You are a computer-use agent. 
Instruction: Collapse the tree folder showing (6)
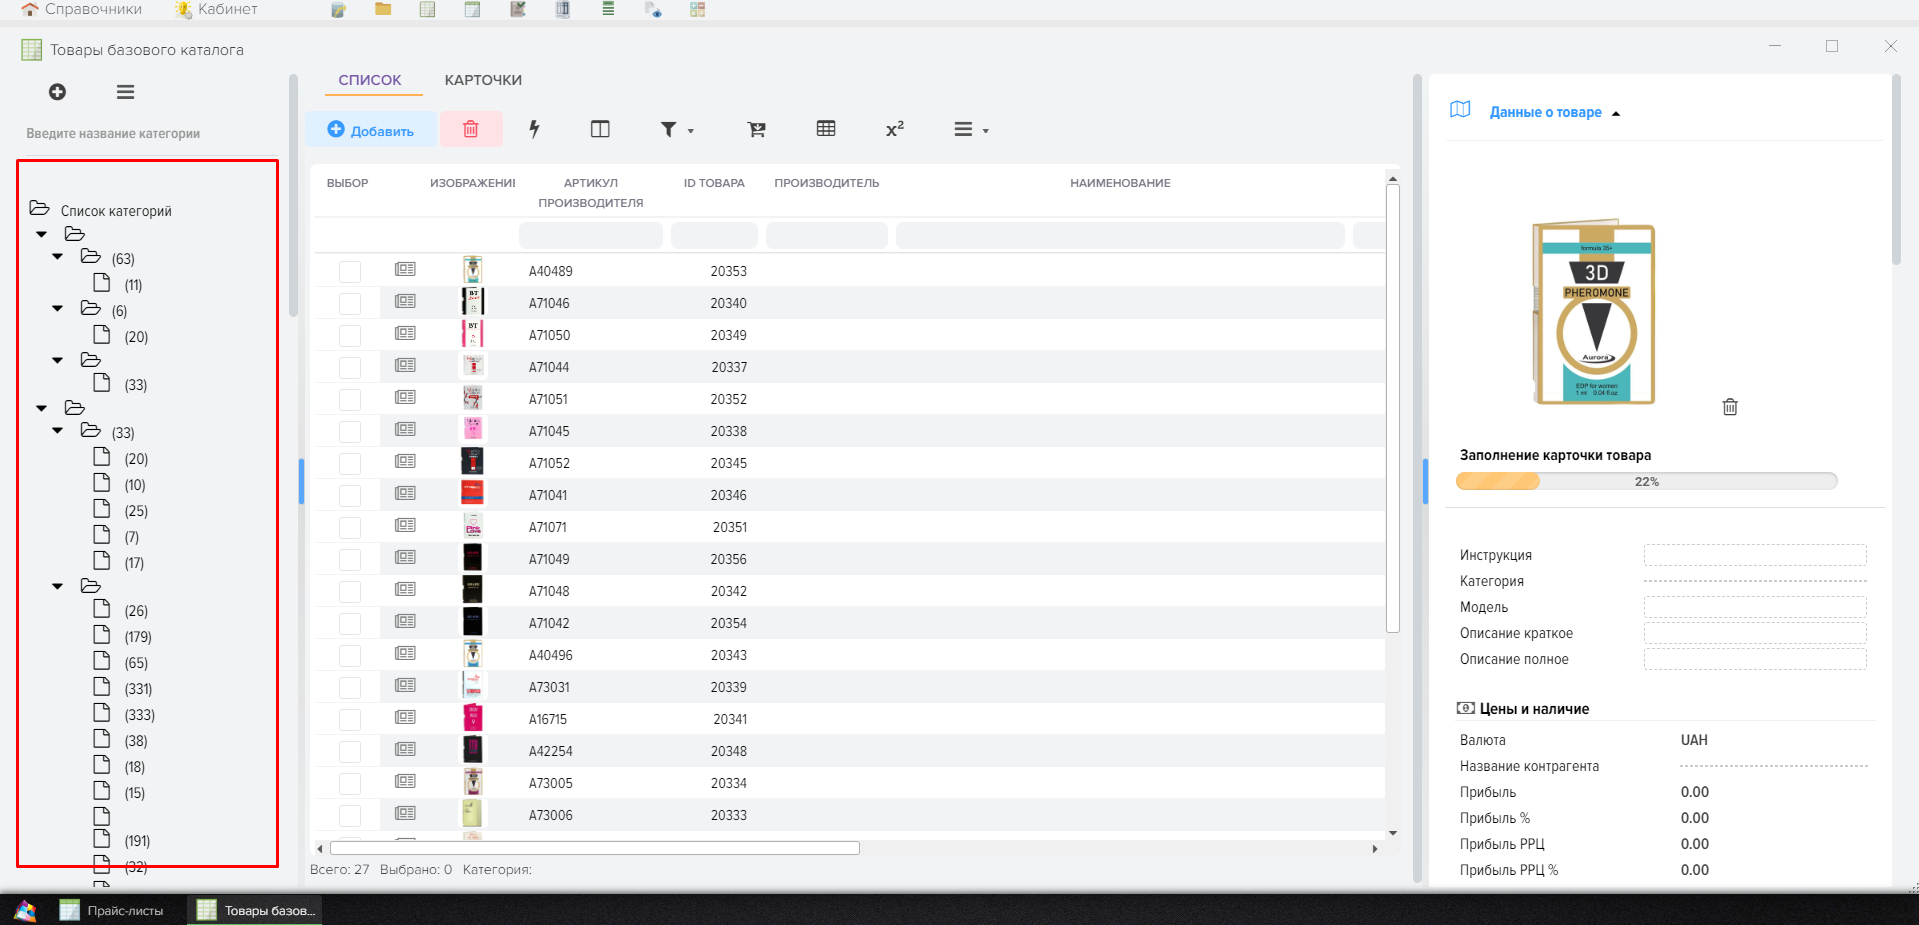tap(58, 309)
